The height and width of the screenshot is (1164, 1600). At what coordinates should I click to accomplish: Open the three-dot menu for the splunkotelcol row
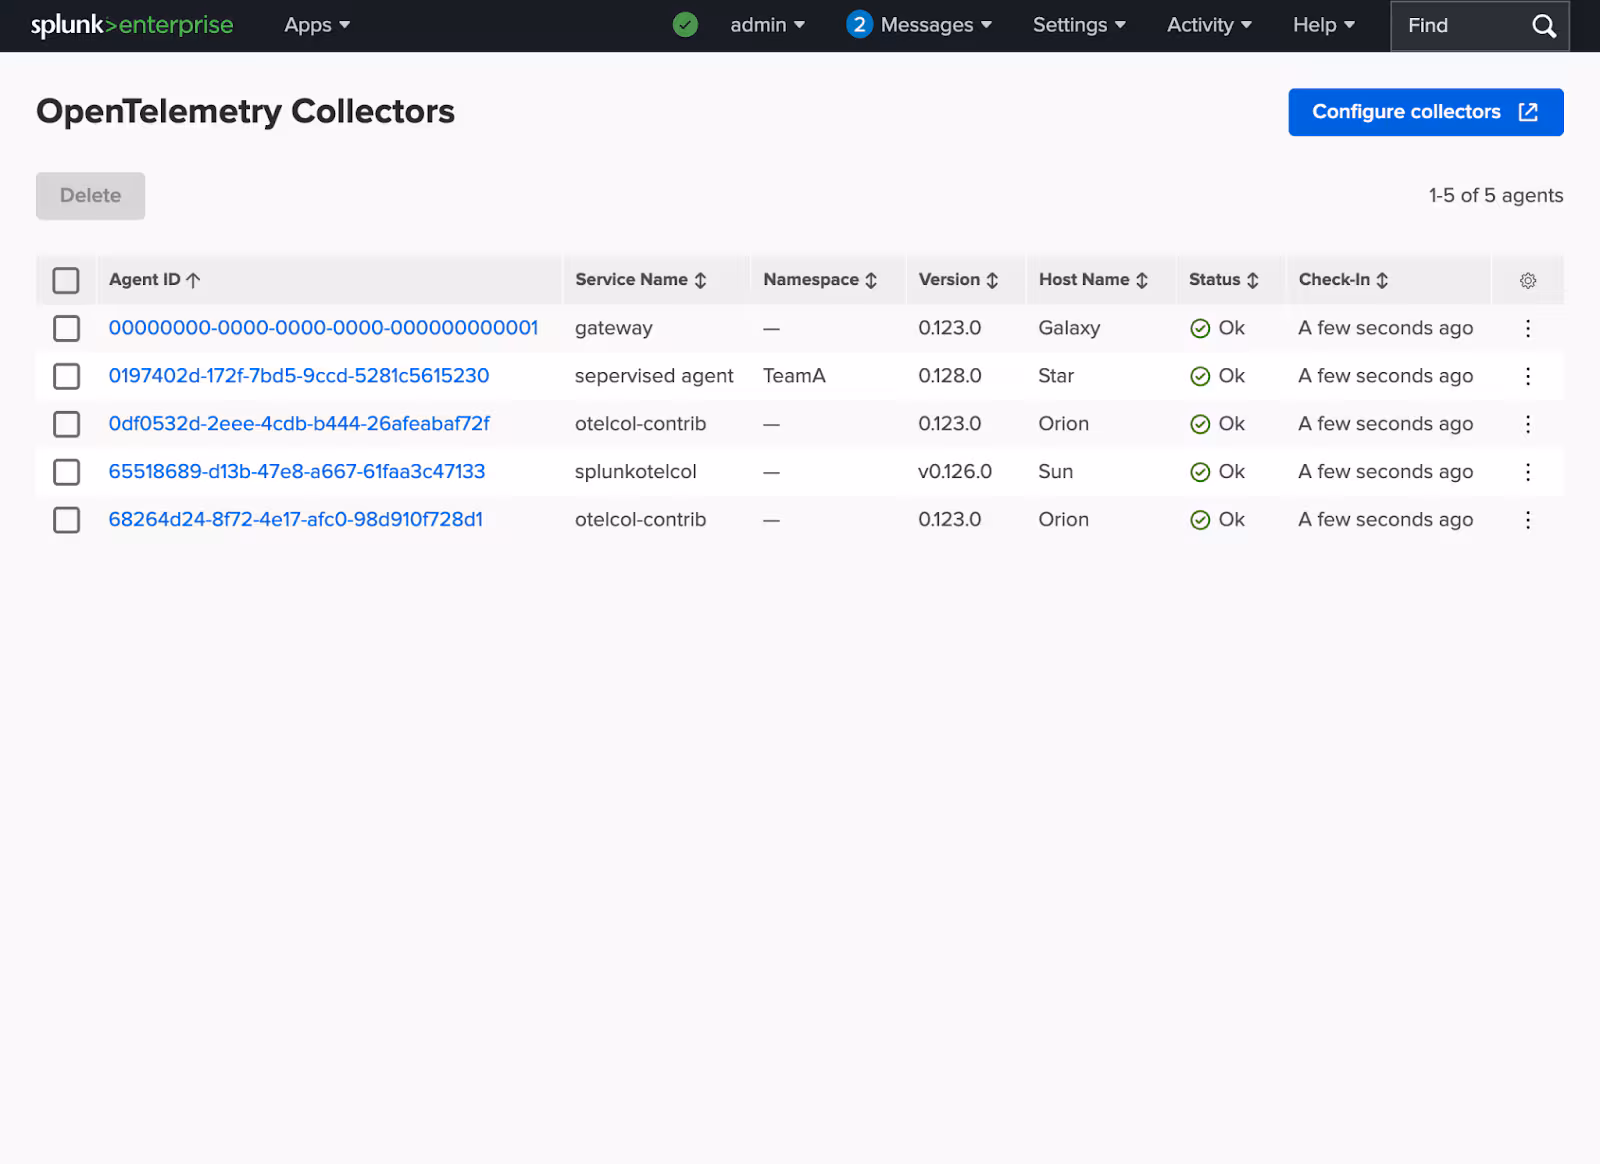(1527, 472)
